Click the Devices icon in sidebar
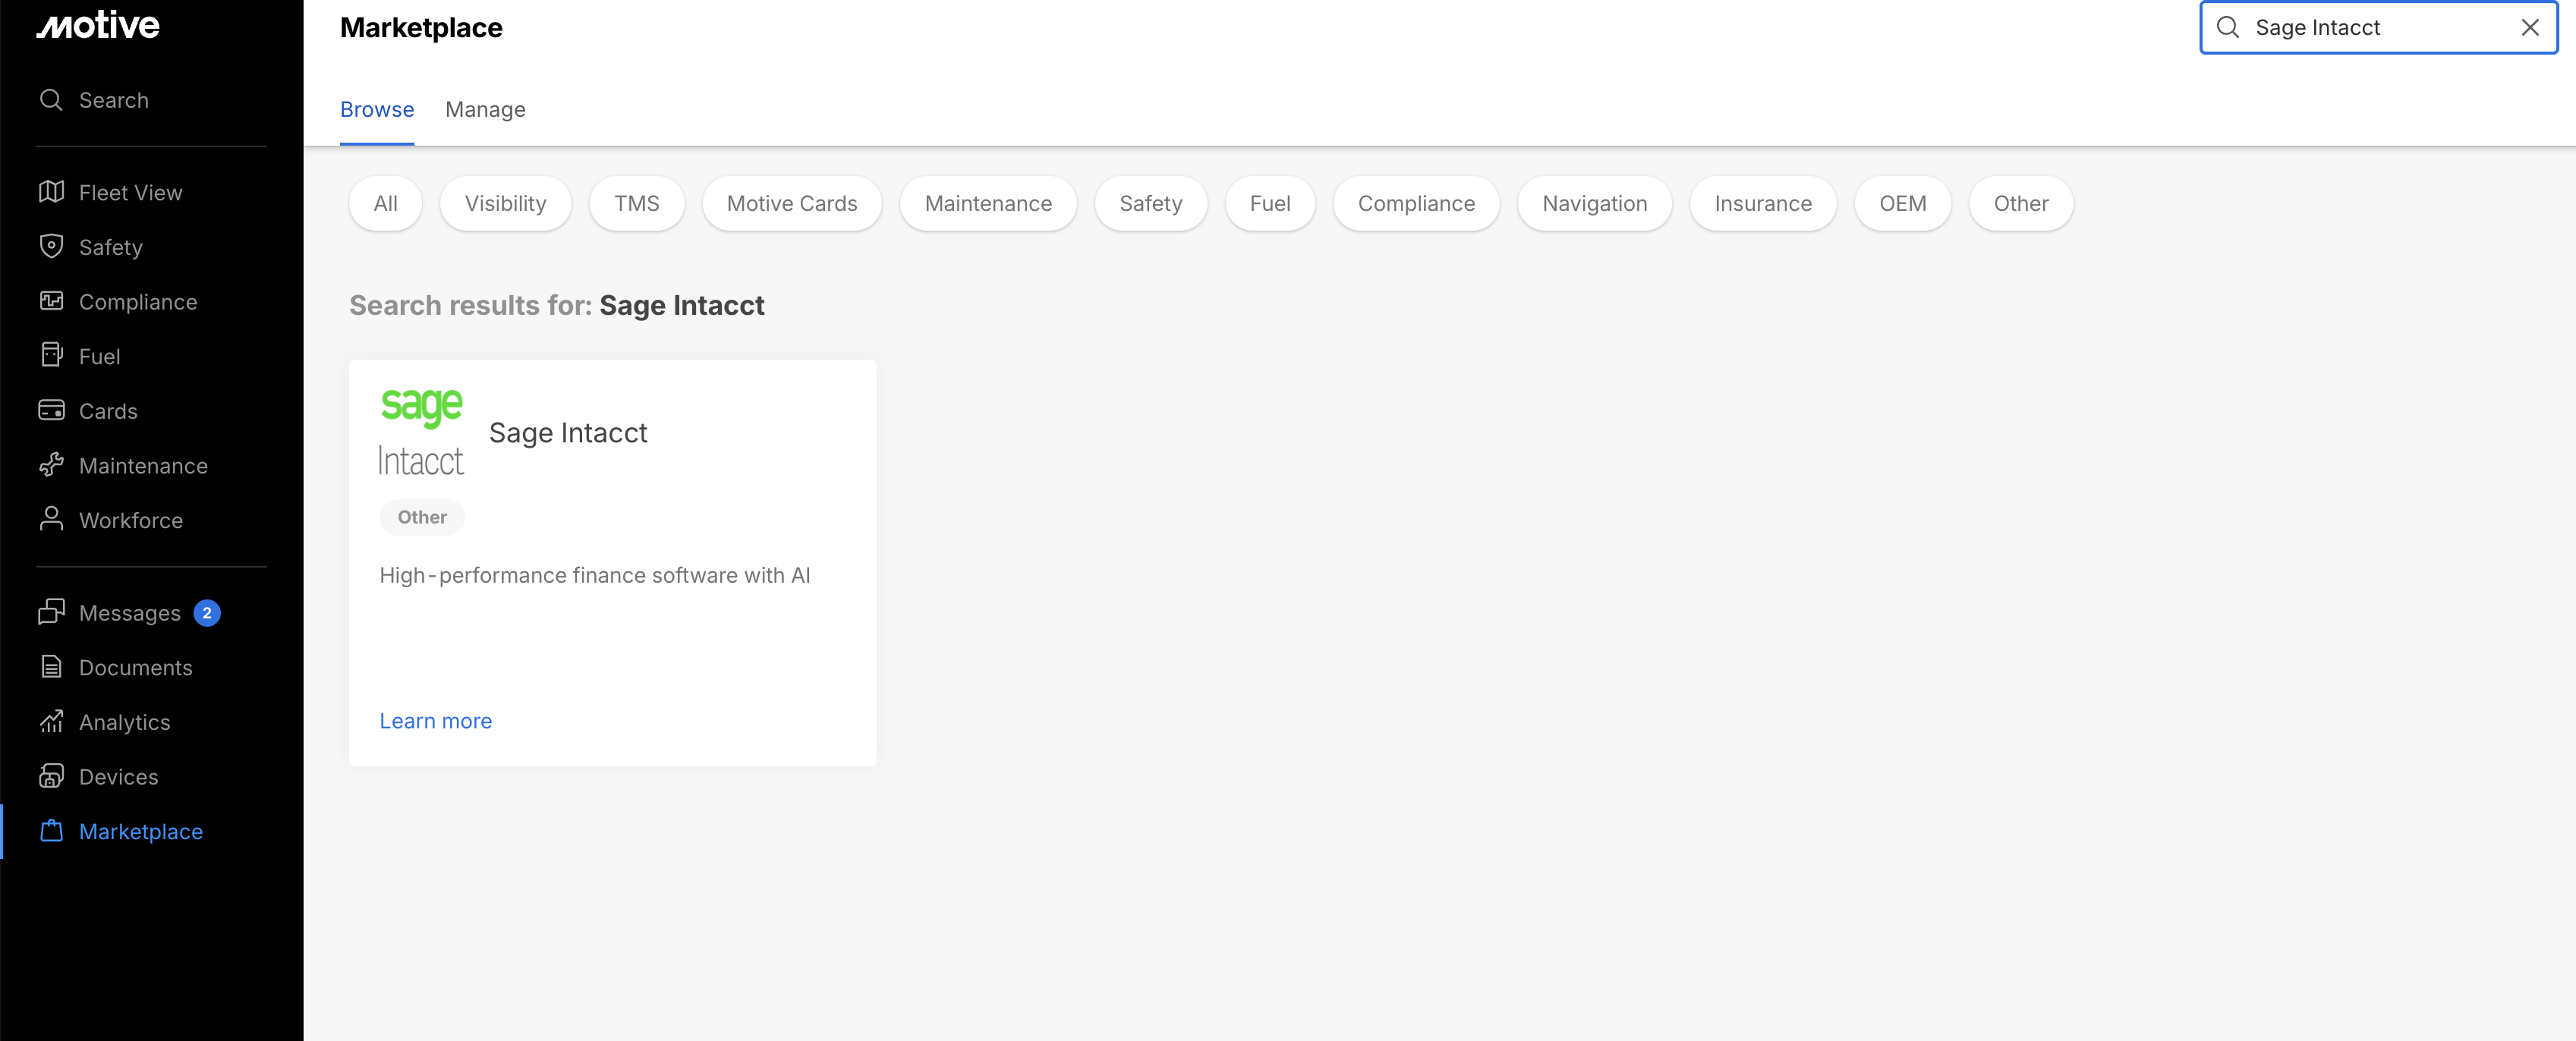Viewport: 2576px width, 1041px height. (x=51, y=776)
